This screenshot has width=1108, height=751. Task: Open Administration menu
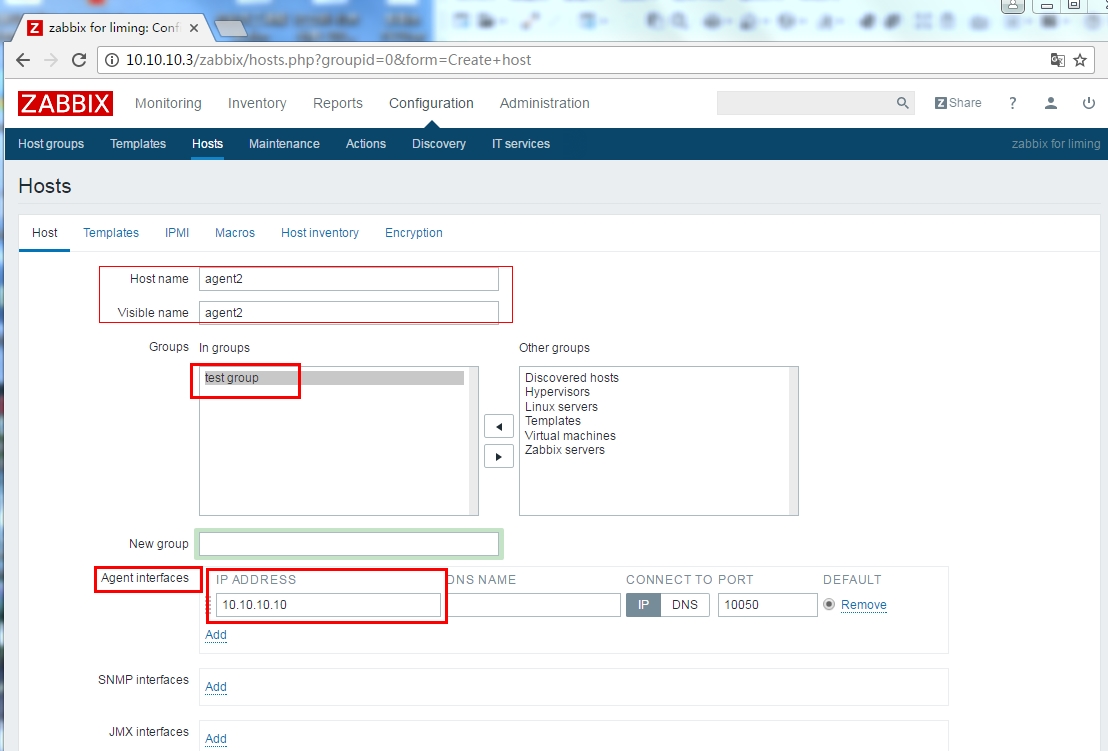(x=544, y=103)
